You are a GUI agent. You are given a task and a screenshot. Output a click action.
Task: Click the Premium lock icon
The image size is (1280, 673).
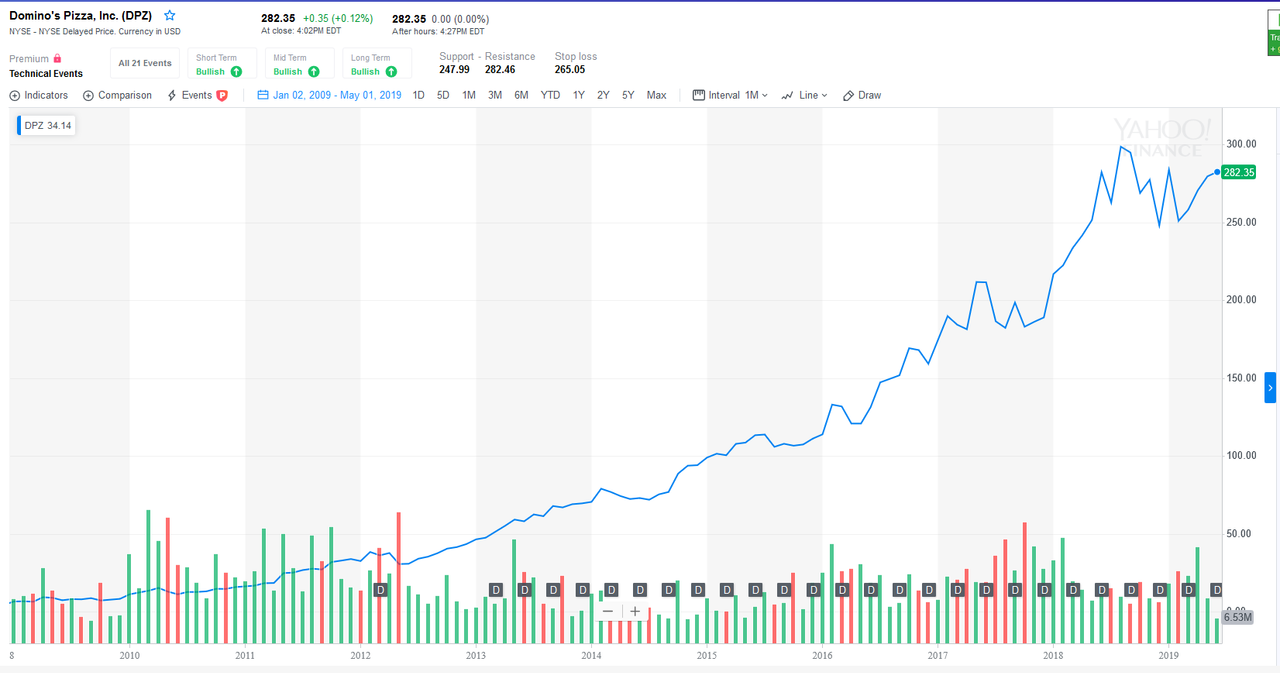pyautogui.click(x=58, y=59)
